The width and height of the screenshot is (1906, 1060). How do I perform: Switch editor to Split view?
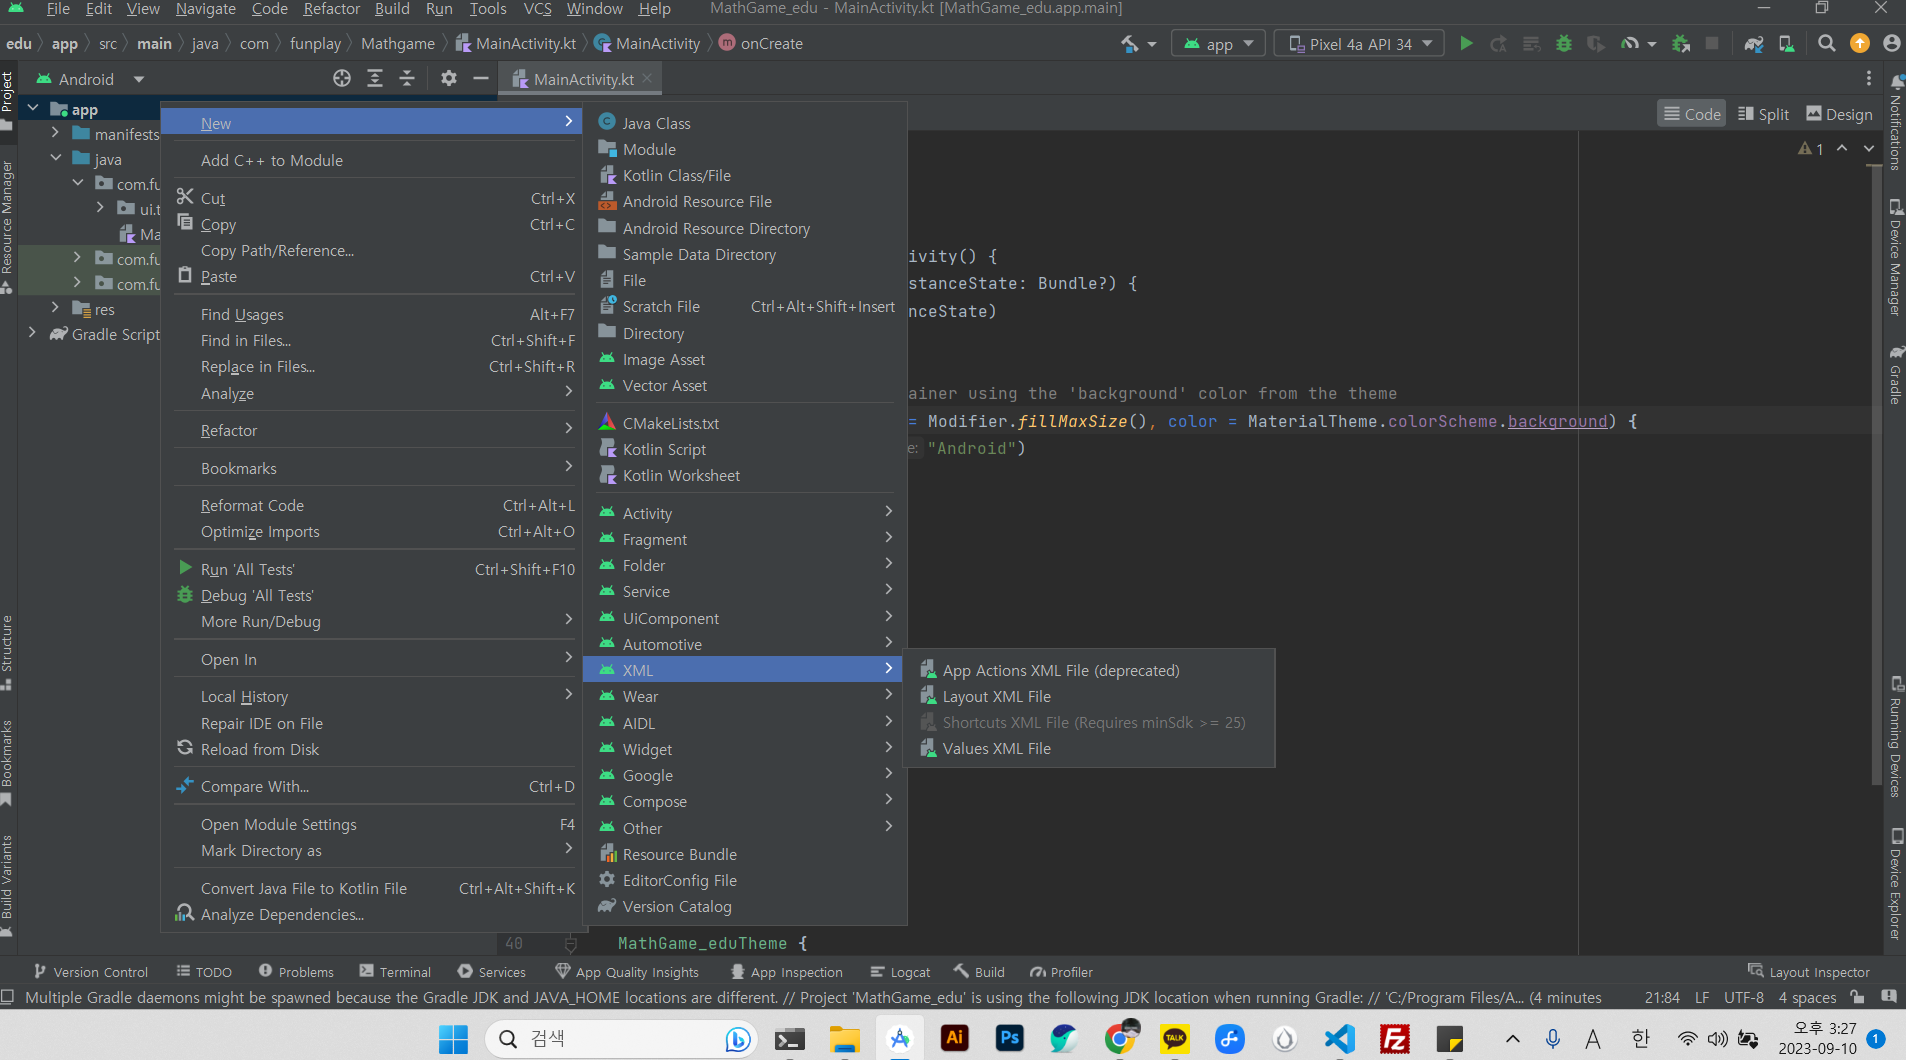click(1763, 114)
